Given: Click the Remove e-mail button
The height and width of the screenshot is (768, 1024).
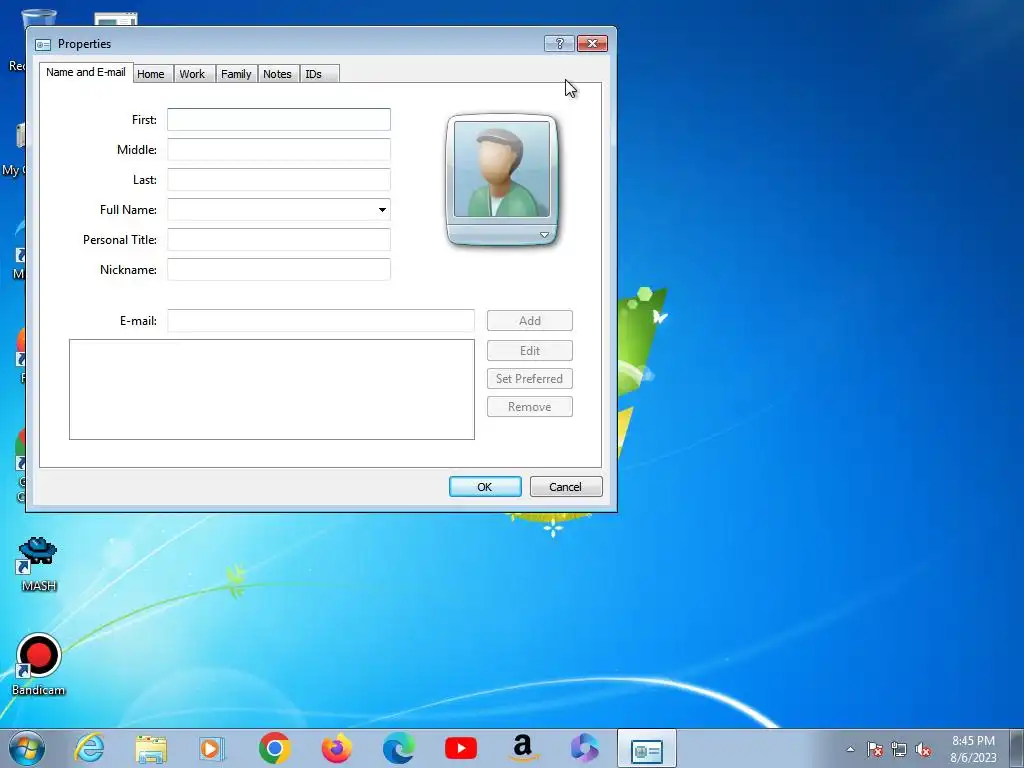Looking at the screenshot, I should point(530,407).
